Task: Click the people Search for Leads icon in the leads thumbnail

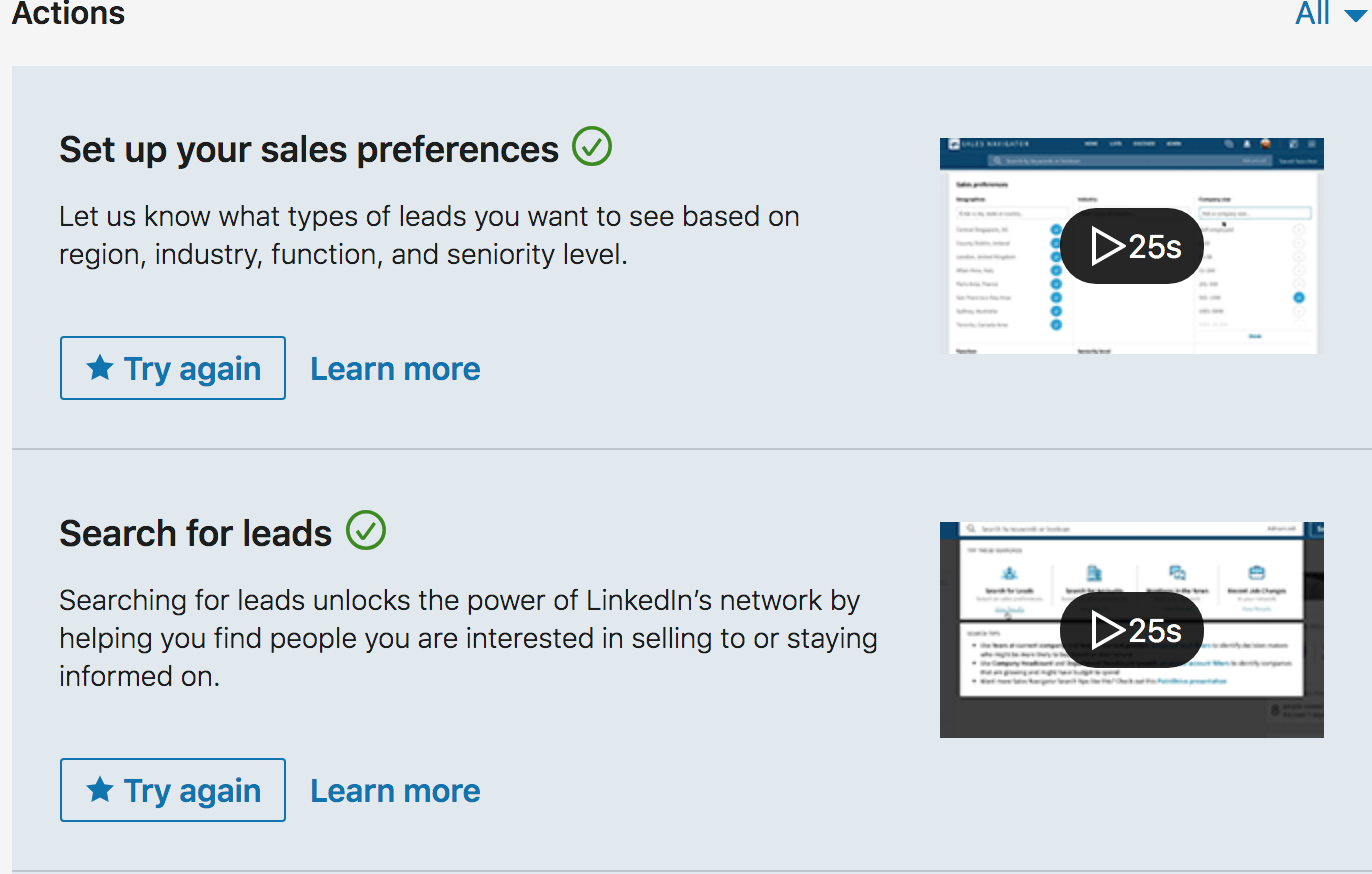Action: (x=1009, y=573)
